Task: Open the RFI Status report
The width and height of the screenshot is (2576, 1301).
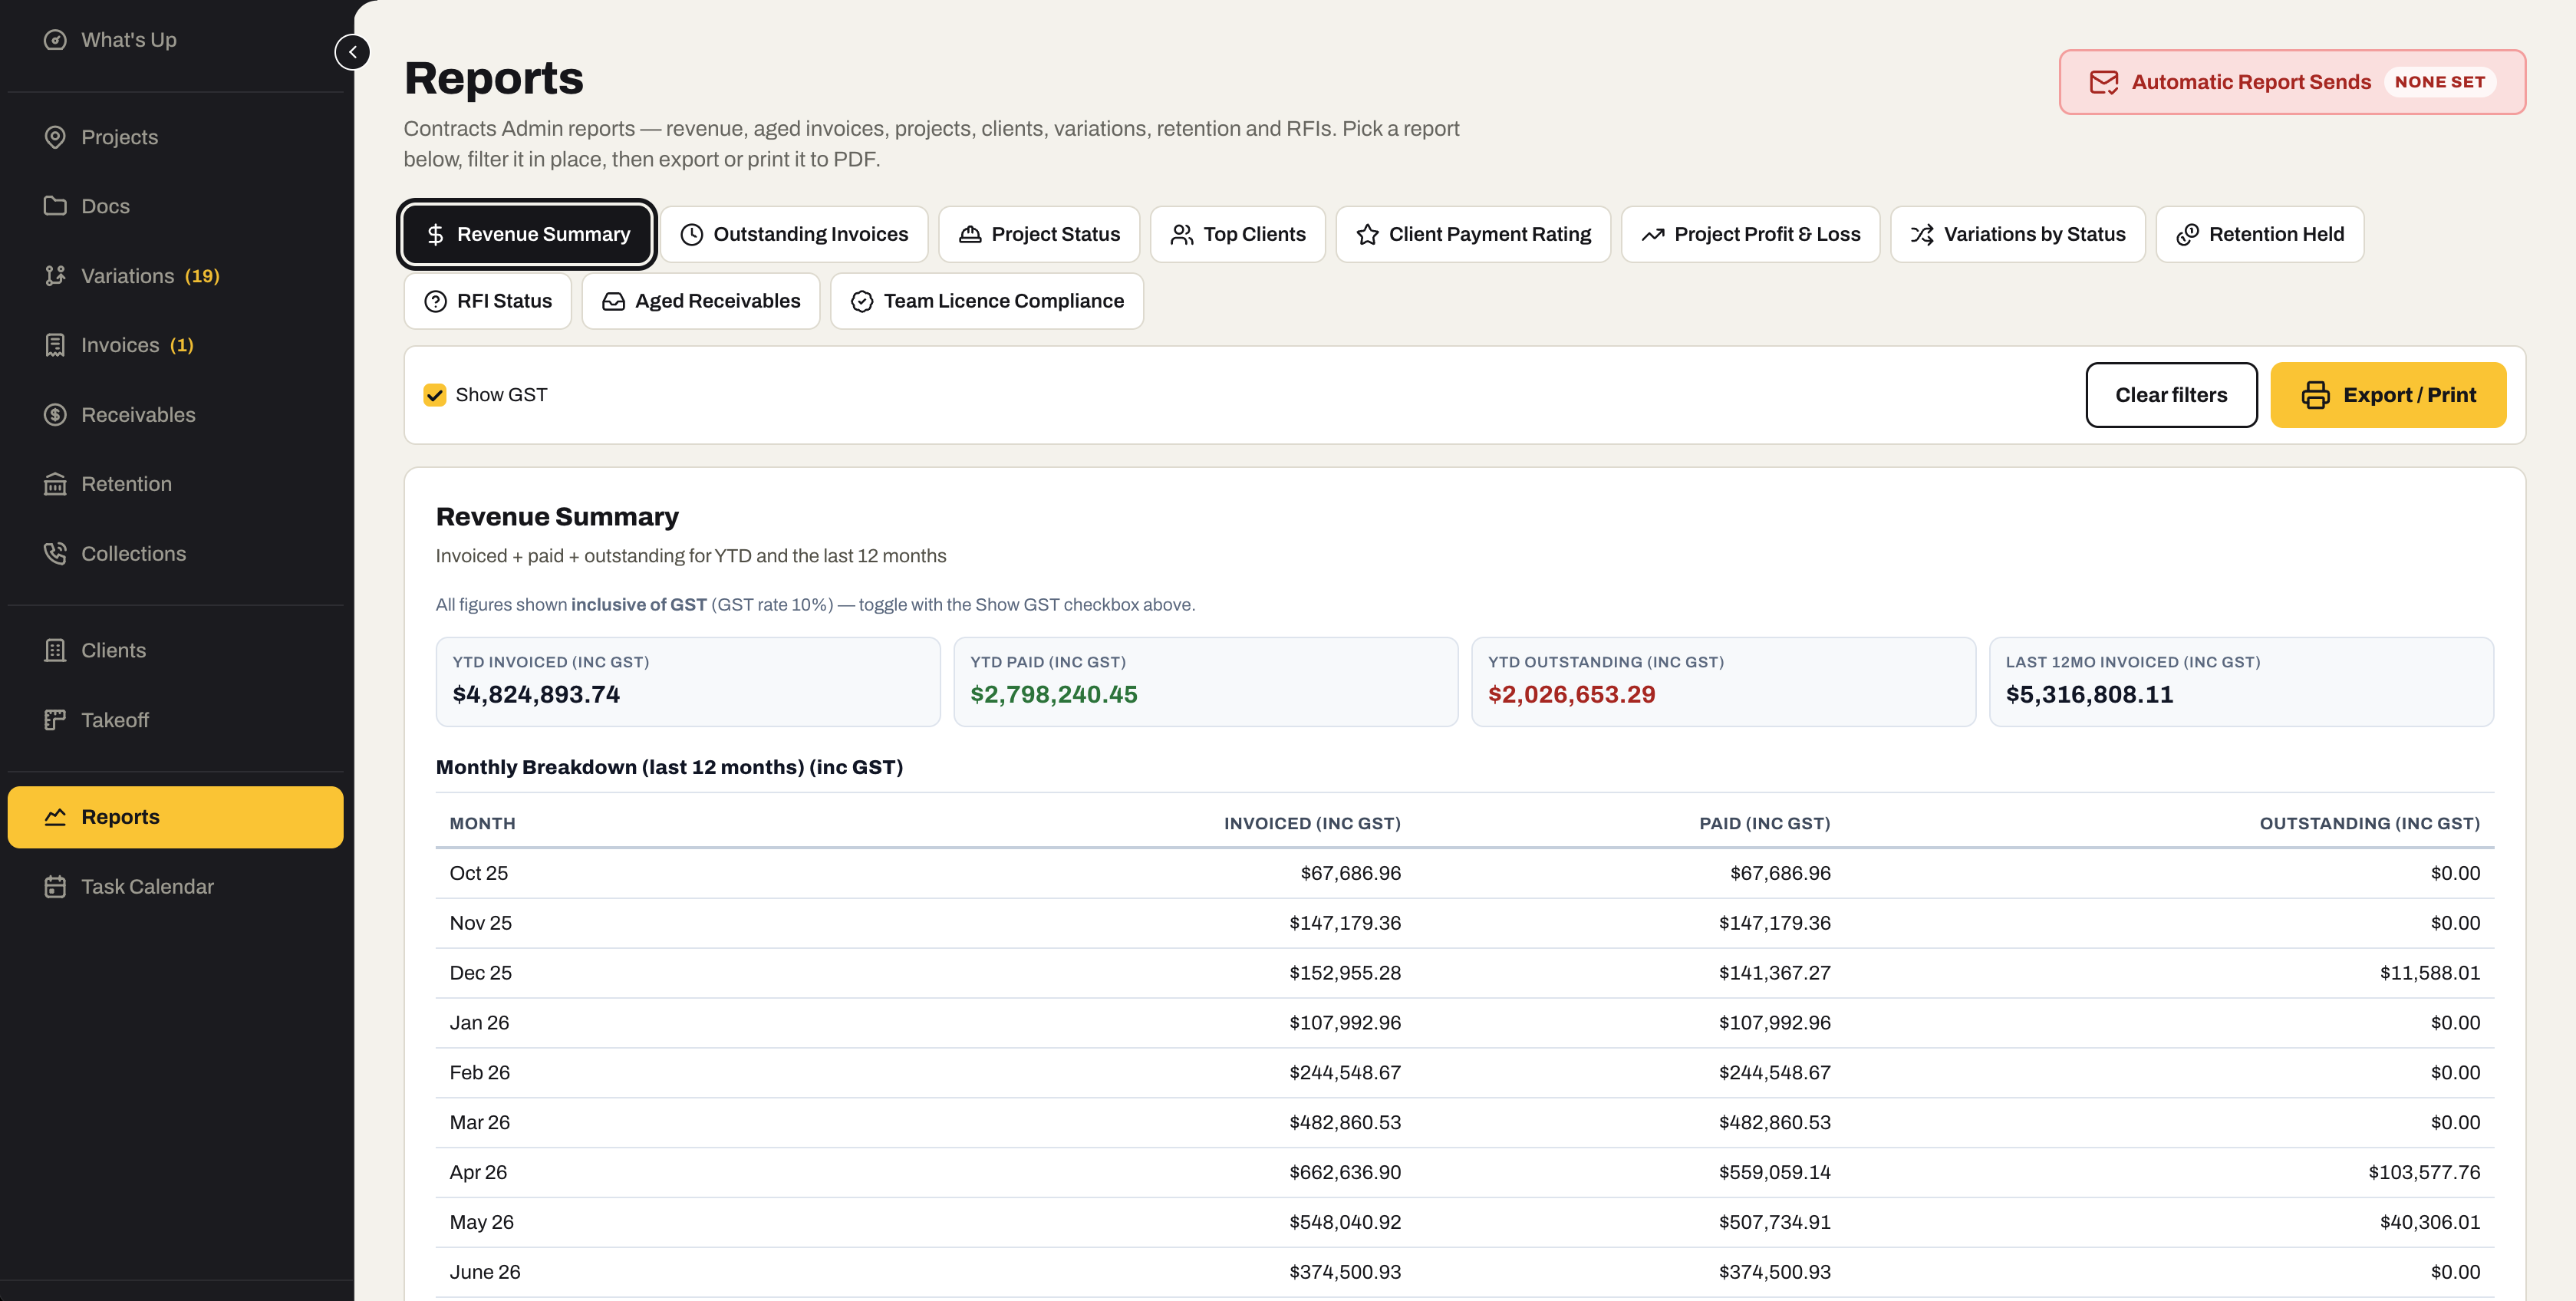Action: coord(488,301)
